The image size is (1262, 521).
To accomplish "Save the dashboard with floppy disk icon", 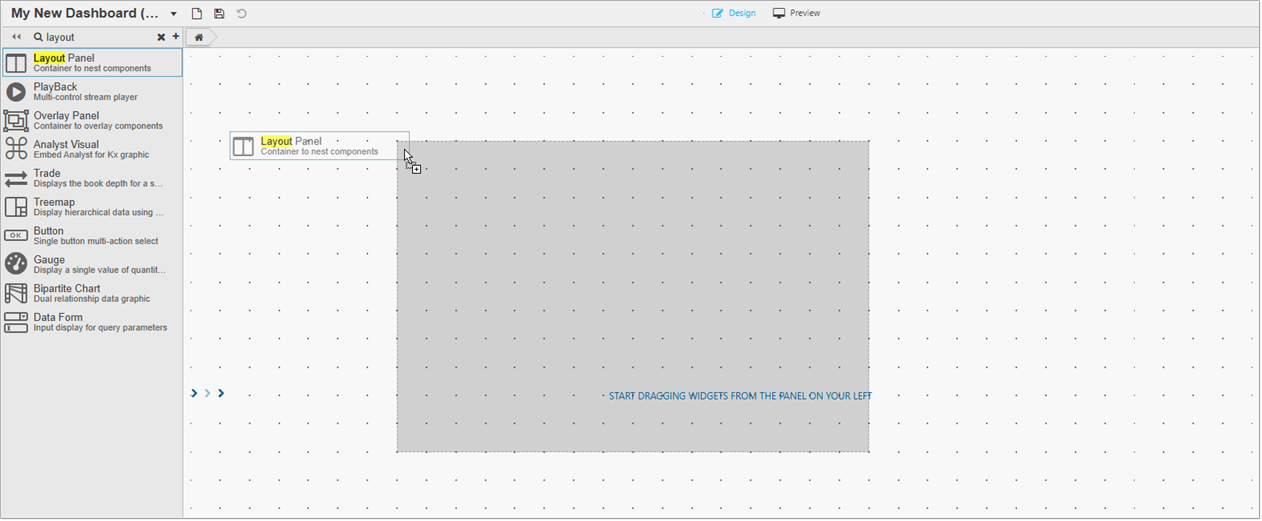I will (219, 14).
